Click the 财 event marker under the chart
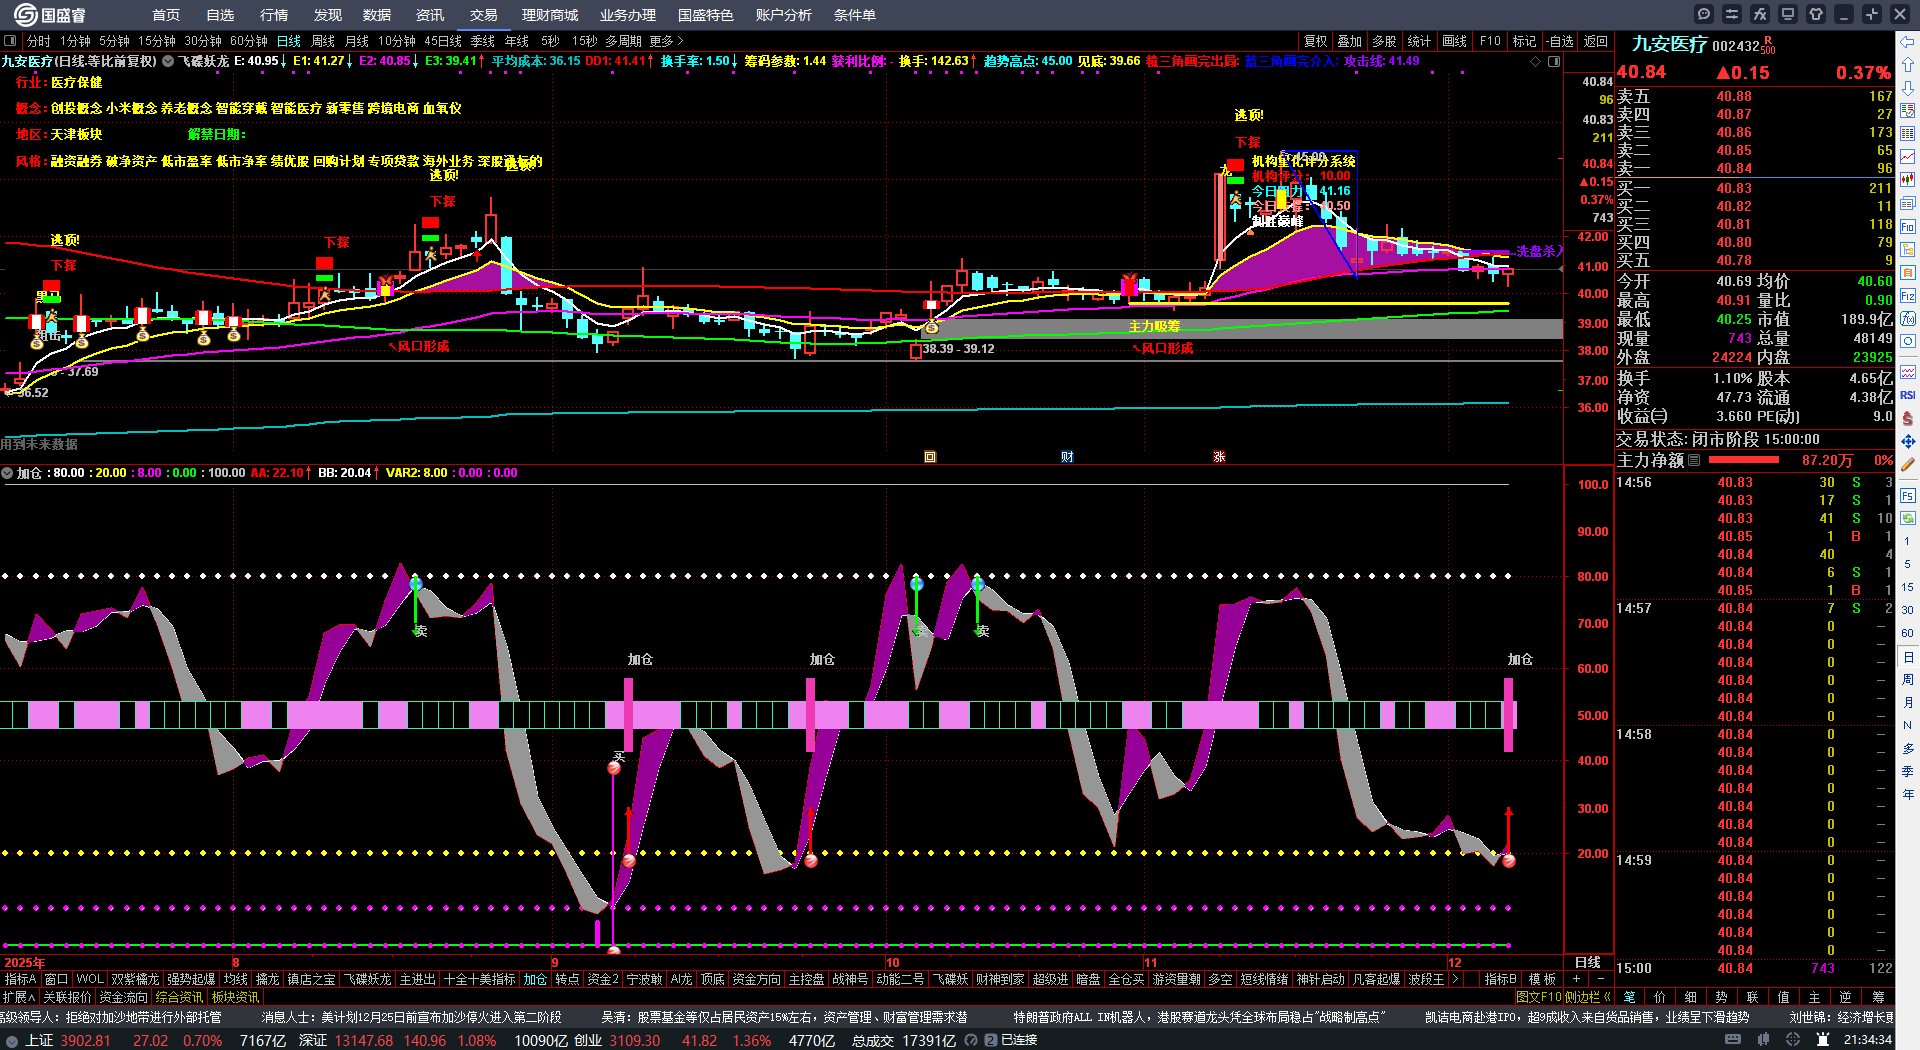Screen dimensions: 1920x1050 [x=1067, y=457]
